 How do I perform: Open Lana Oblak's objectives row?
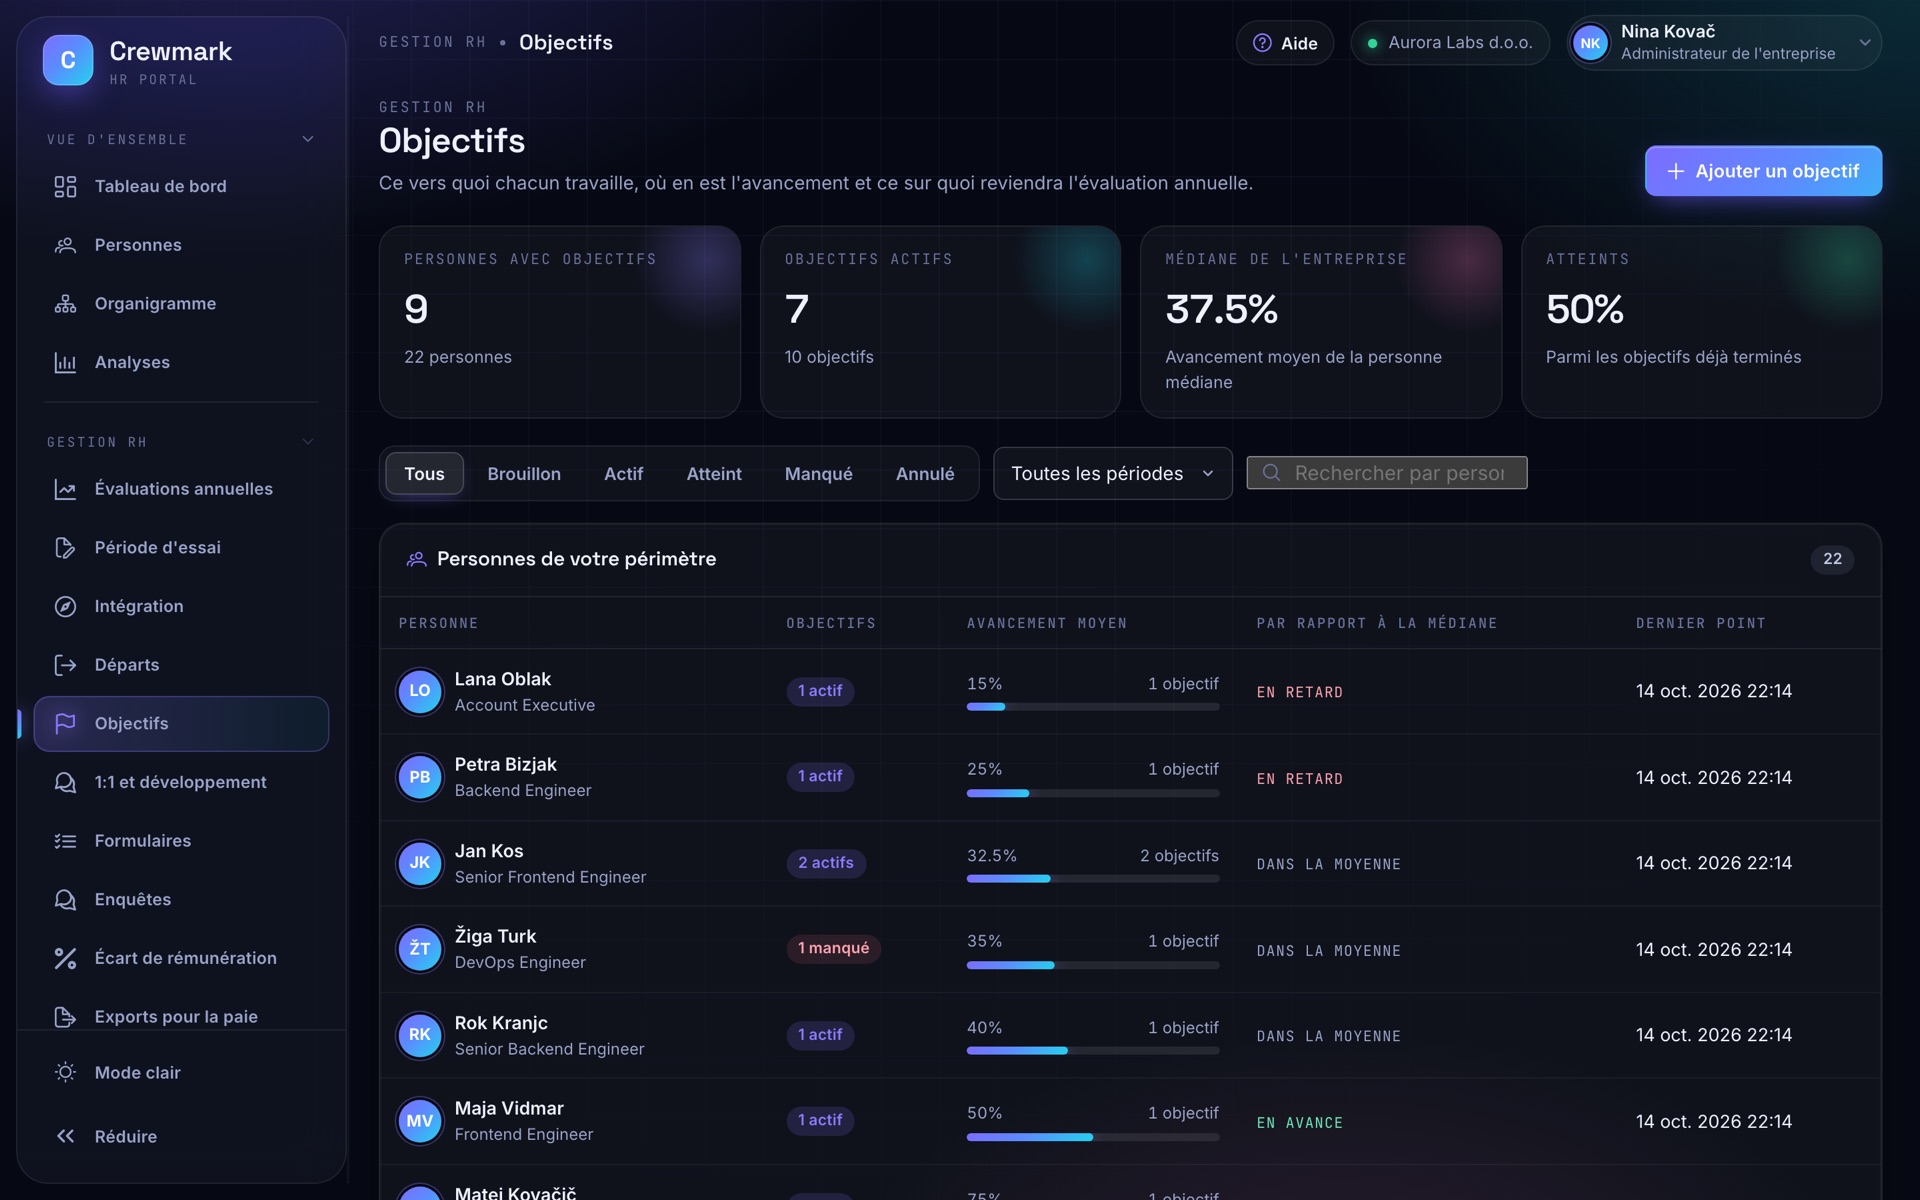click(1130, 692)
